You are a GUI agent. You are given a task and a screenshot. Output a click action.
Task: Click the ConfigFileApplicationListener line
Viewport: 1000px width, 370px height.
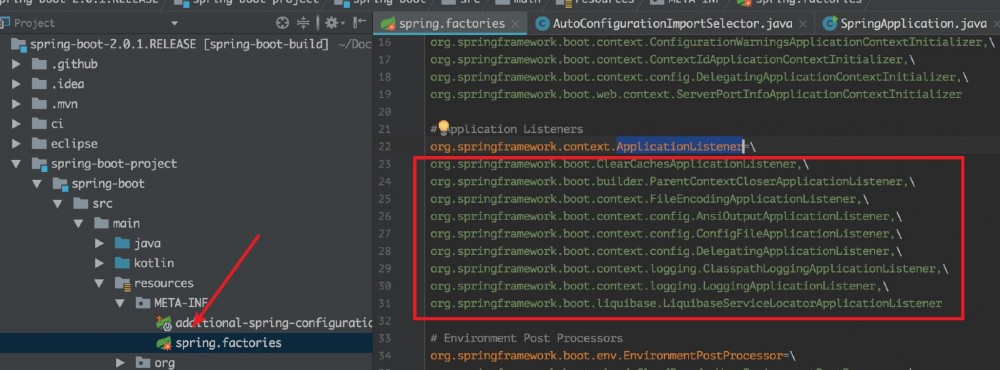[x=666, y=233]
